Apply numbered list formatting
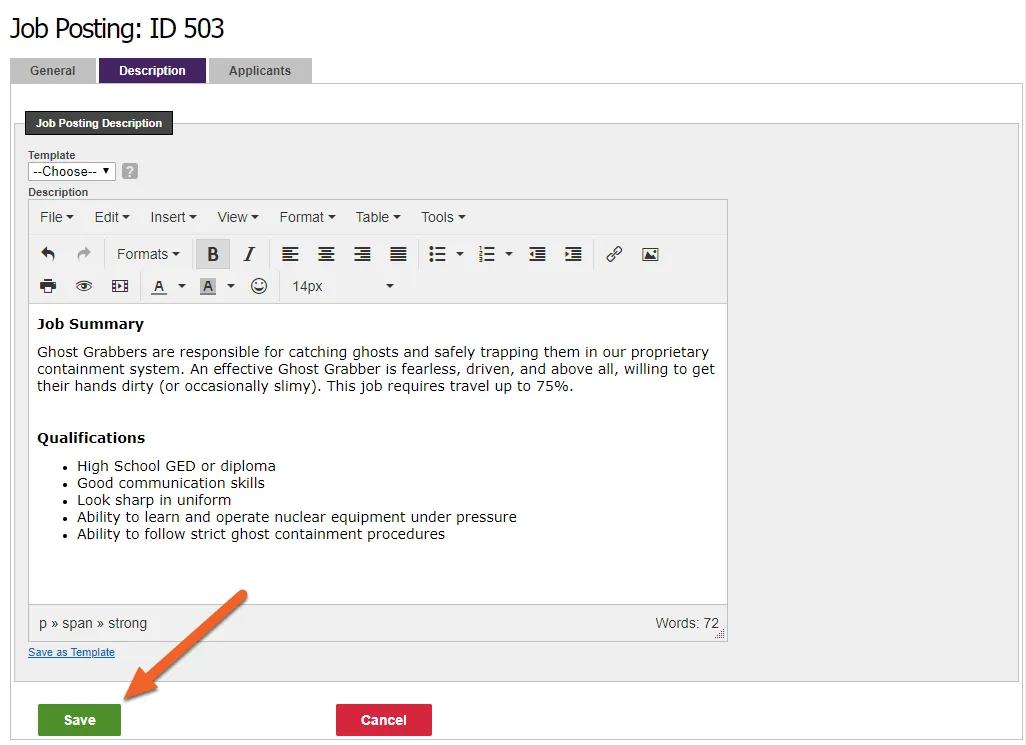The height and width of the screenshot is (745, 1026). point(486,254)
